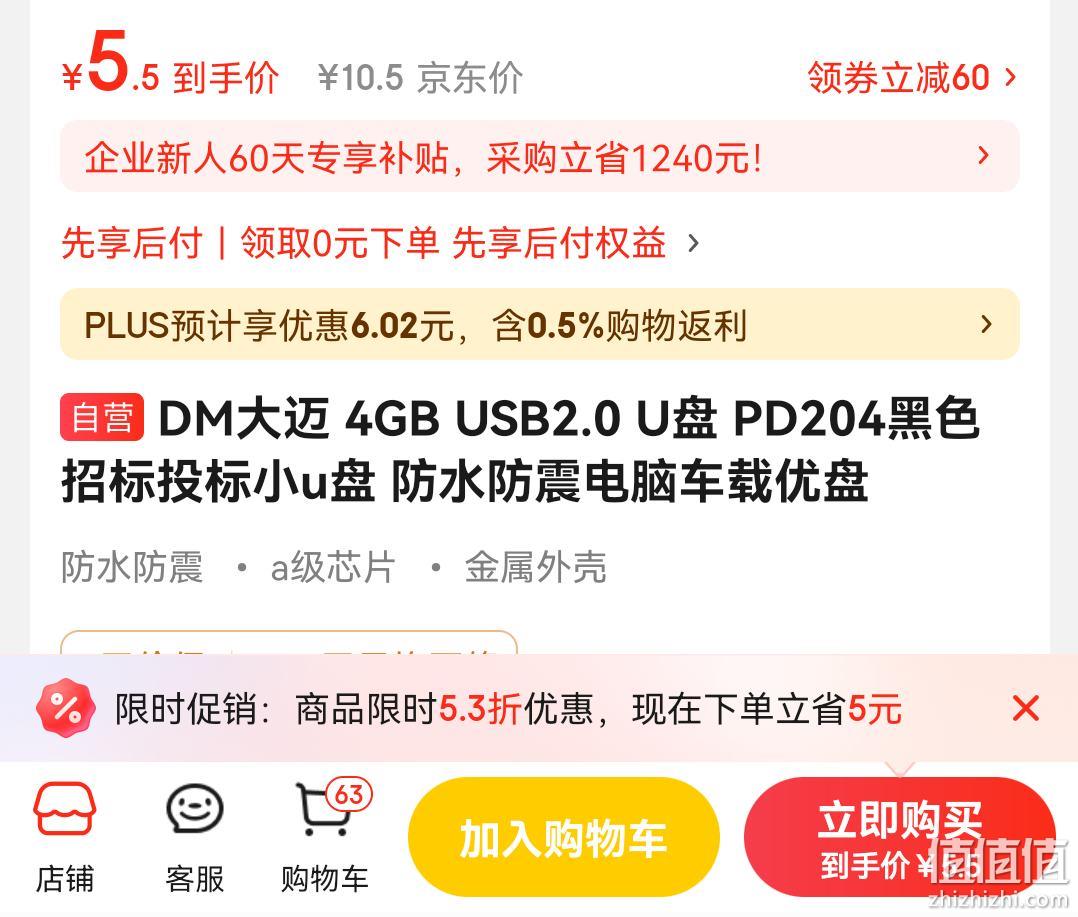Image resolution: width=1078 pixels, height=917 pixels.
Task: Tap the red percent promotion icon
Action: tap(65, 709)
